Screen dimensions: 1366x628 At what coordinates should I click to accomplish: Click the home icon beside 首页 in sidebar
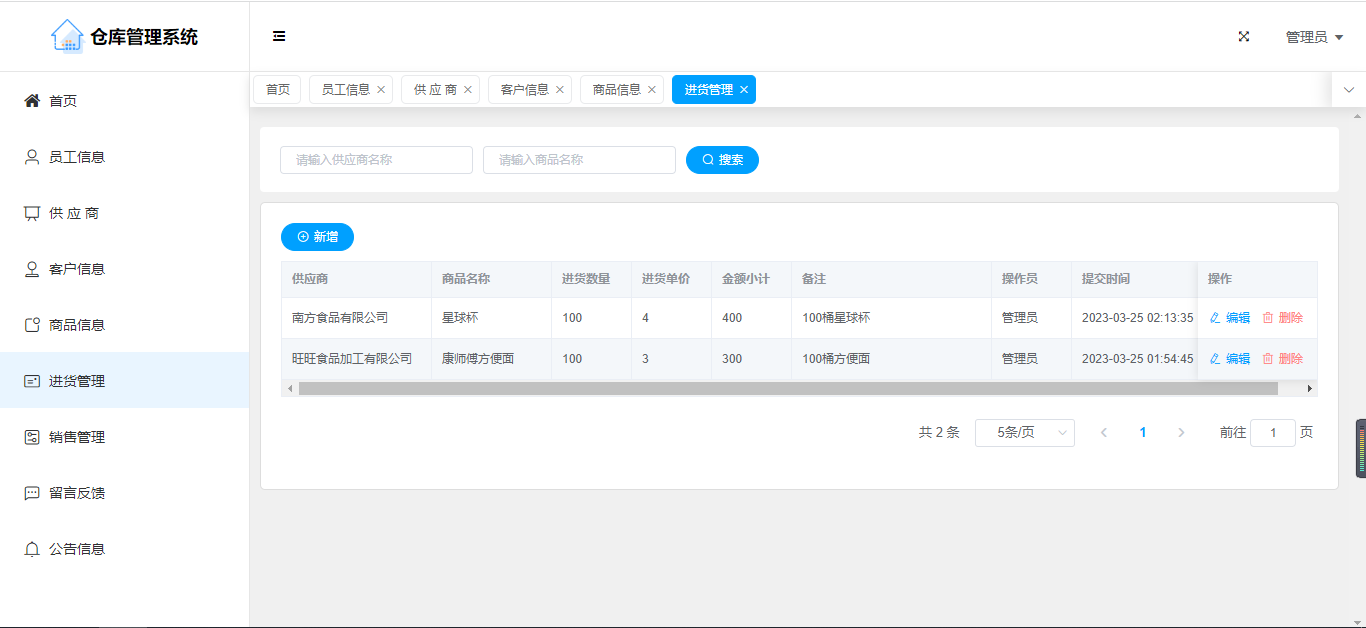tap(32, 101)
